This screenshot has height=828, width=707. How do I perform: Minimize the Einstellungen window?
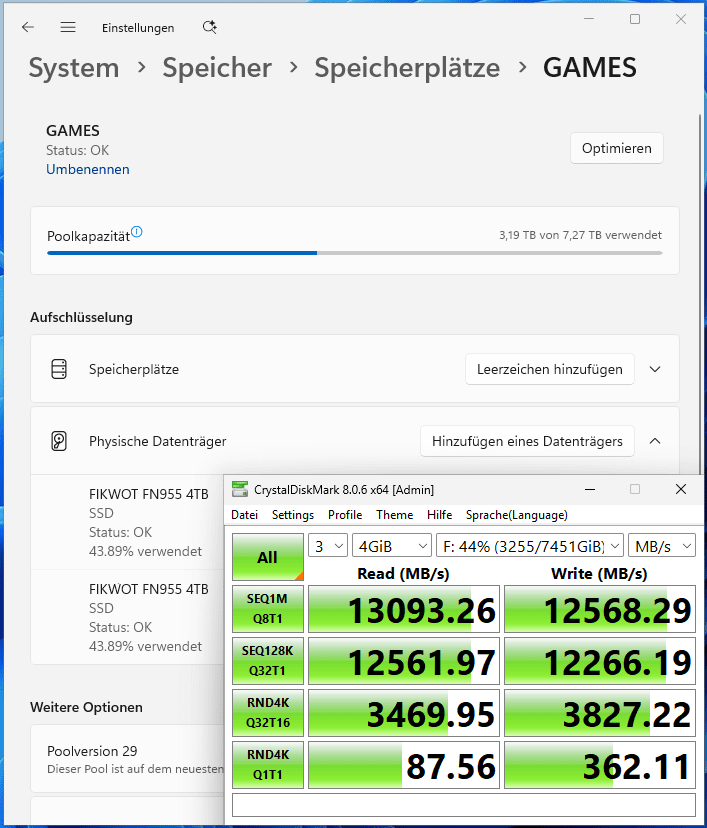589,19
